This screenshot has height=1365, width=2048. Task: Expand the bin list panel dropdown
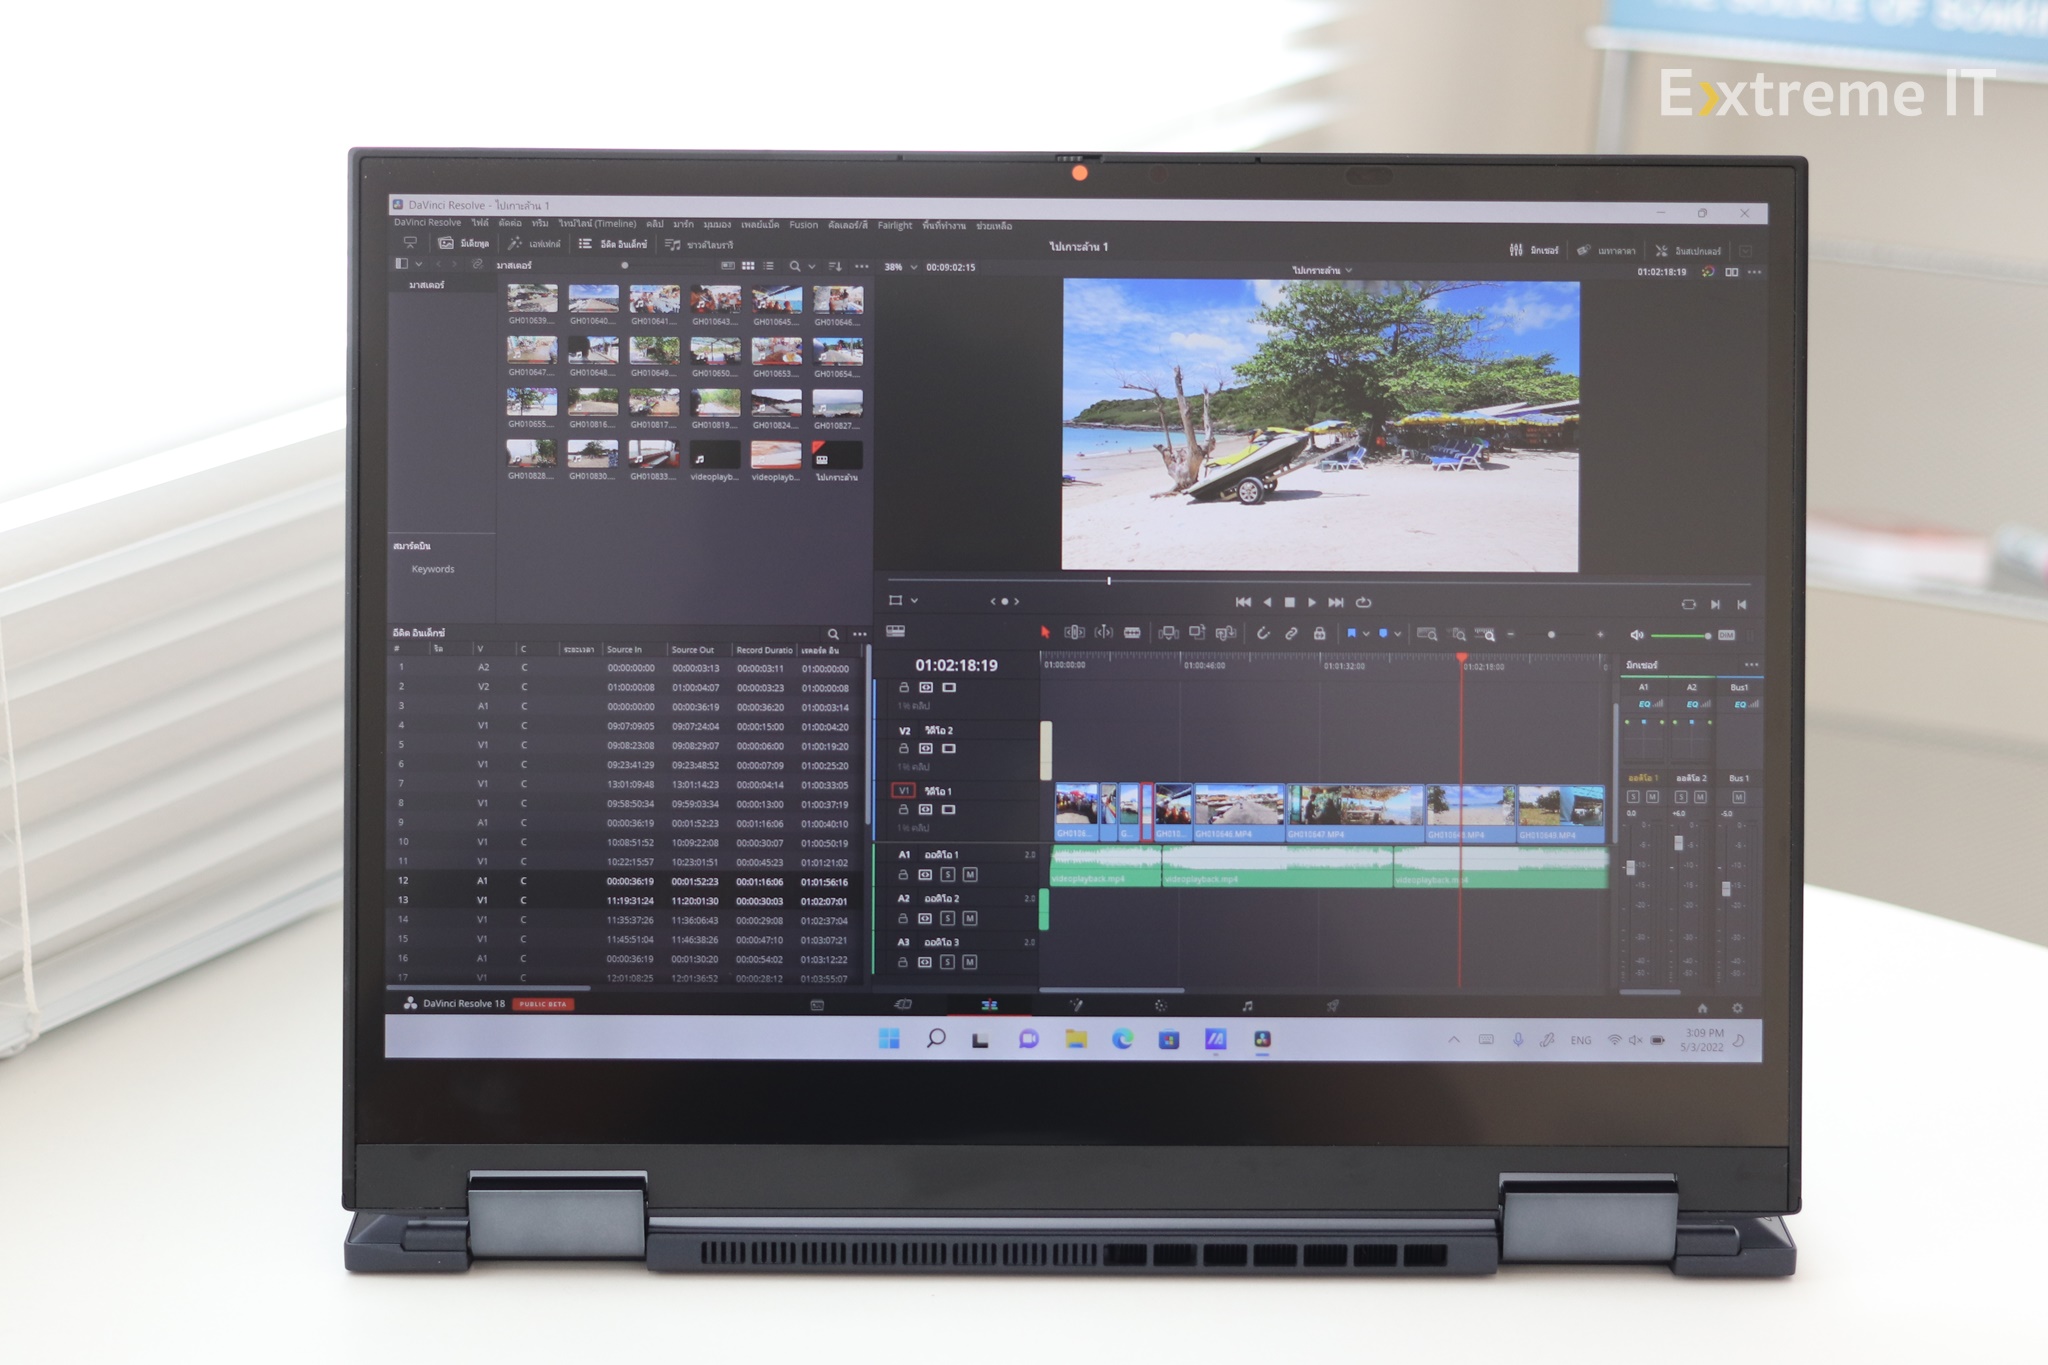point(418,264)
